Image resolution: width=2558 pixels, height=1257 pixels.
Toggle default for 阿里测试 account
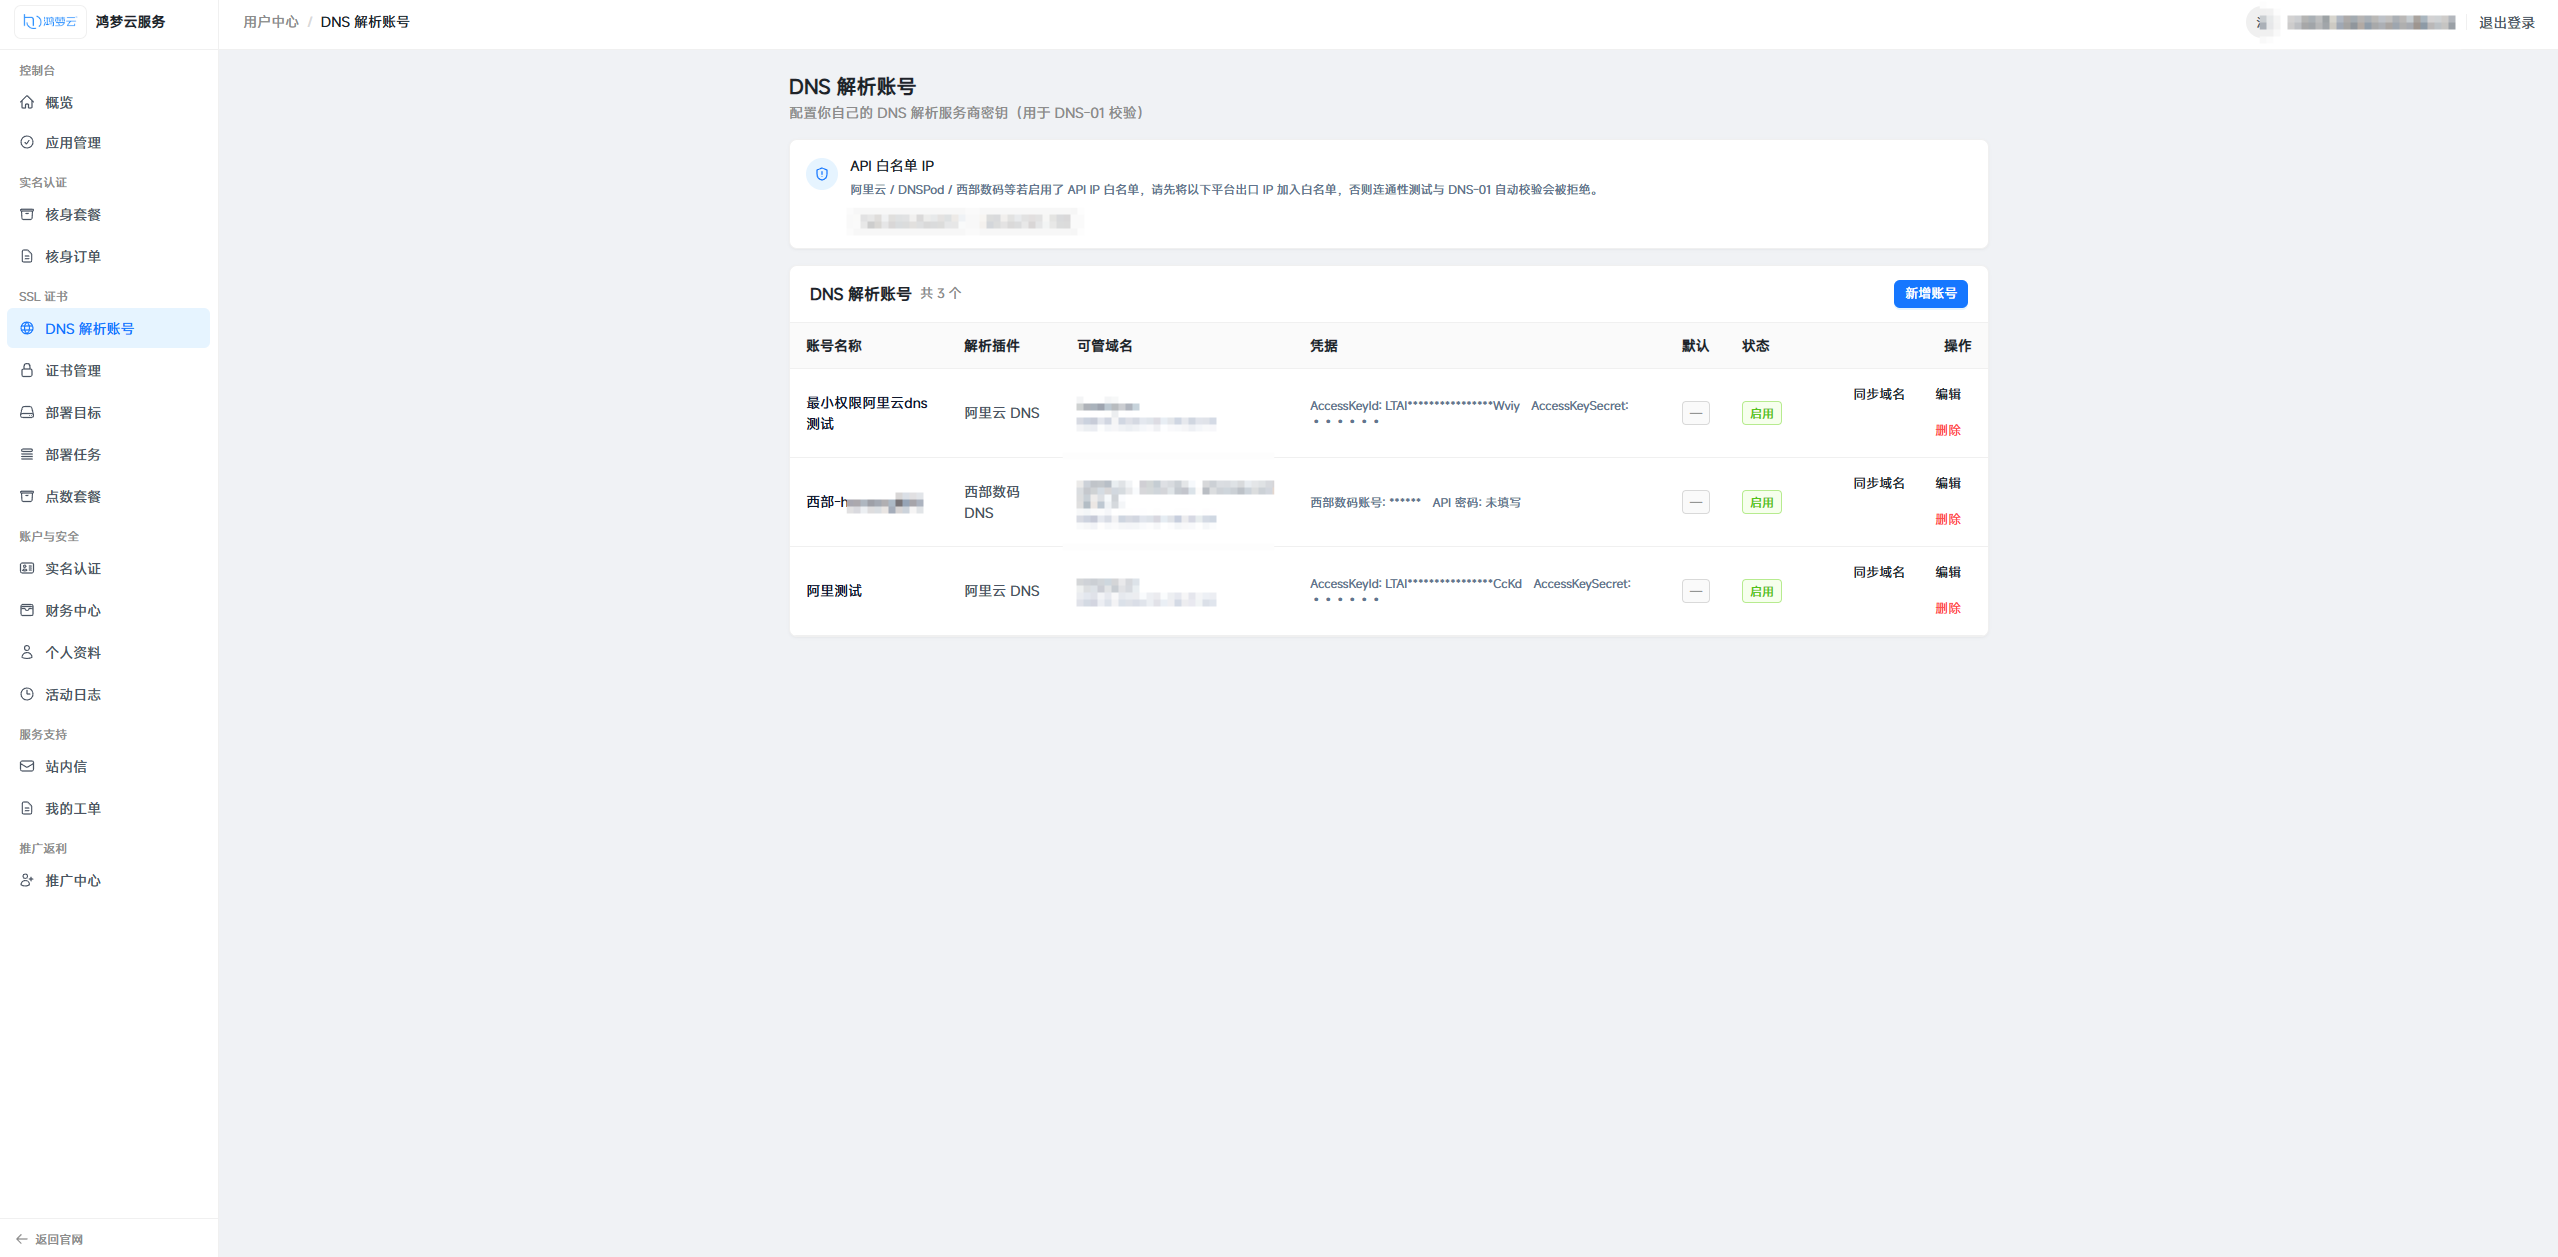tap(1696, 591)
